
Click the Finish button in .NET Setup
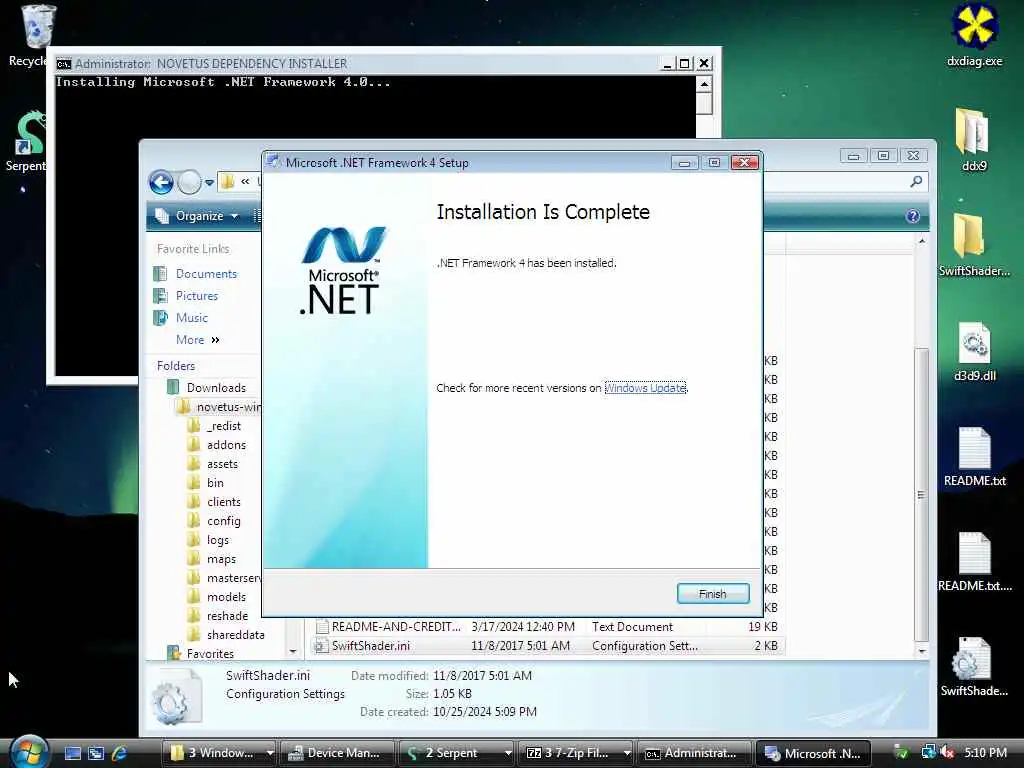tap(712, 594)
